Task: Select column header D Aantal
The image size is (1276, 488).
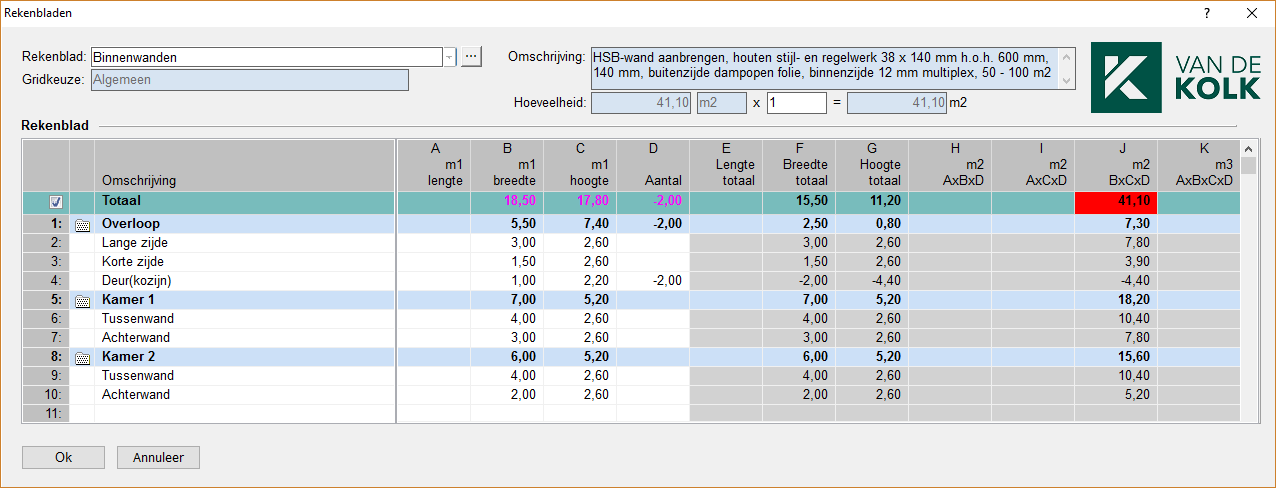Action: tap(653, 164)
